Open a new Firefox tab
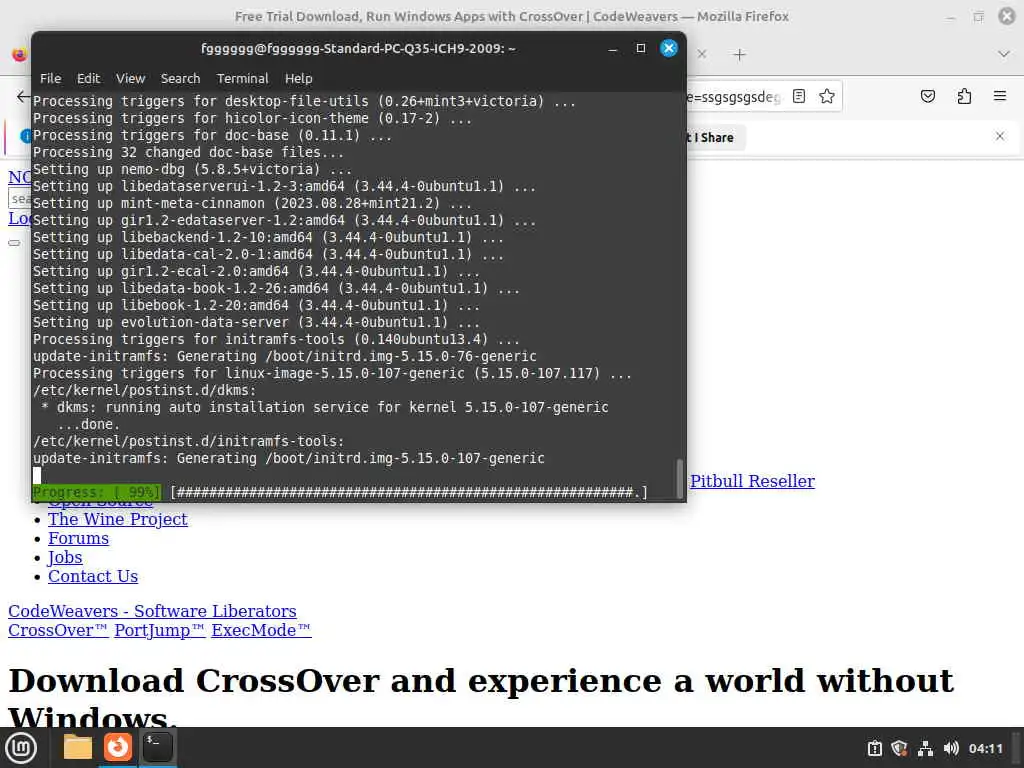This screenshot has height=768, width=1024. pyautogui.click(x=739, y=55)
